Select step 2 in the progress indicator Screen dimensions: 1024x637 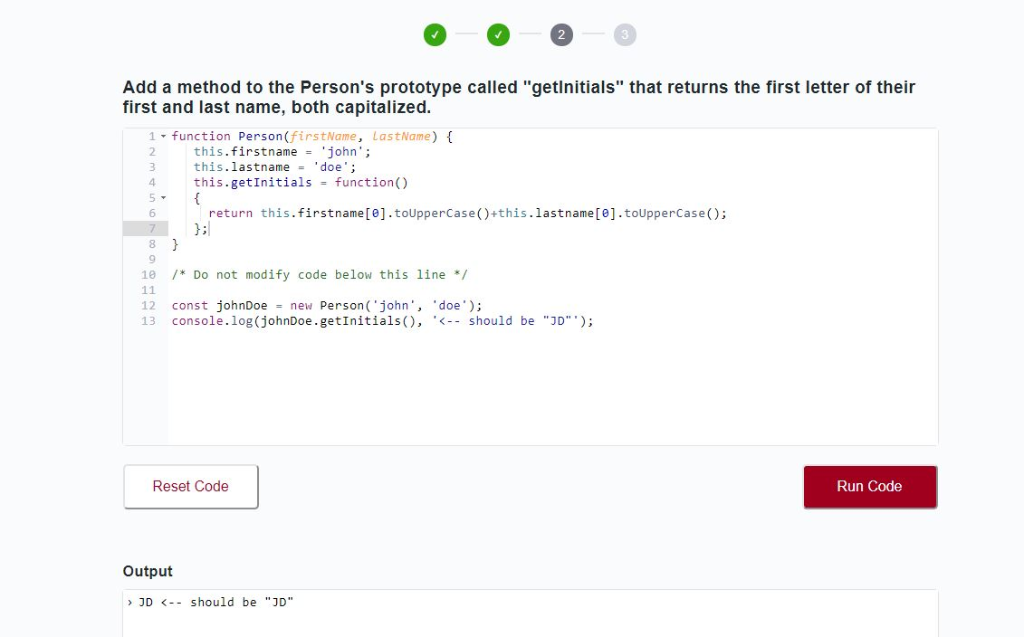click(561, 33)
